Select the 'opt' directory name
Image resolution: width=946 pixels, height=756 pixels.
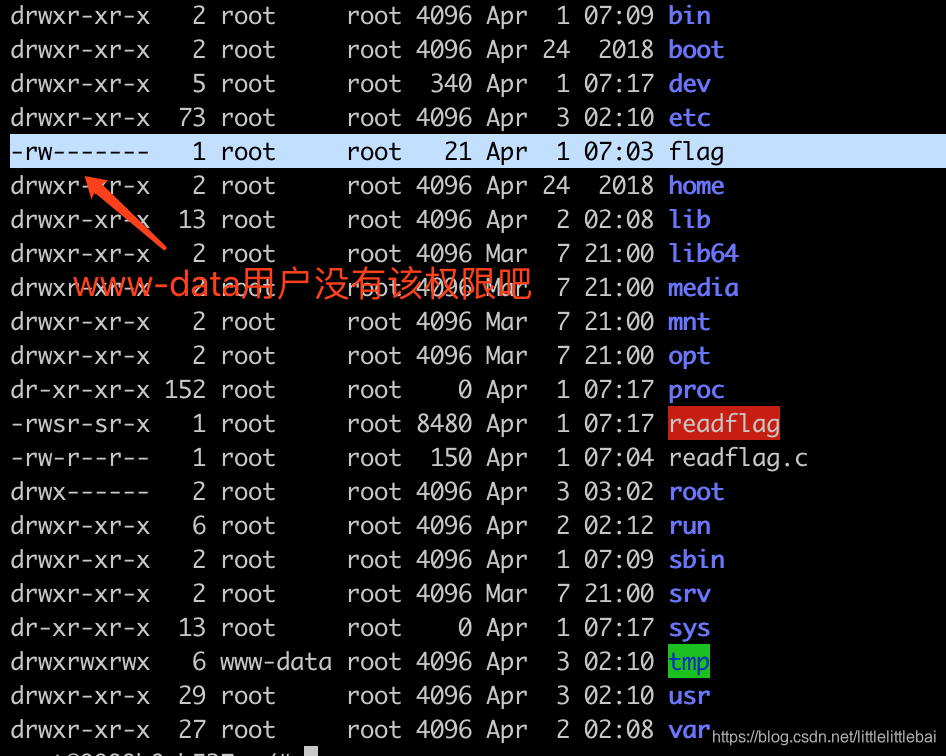(689, 356)
